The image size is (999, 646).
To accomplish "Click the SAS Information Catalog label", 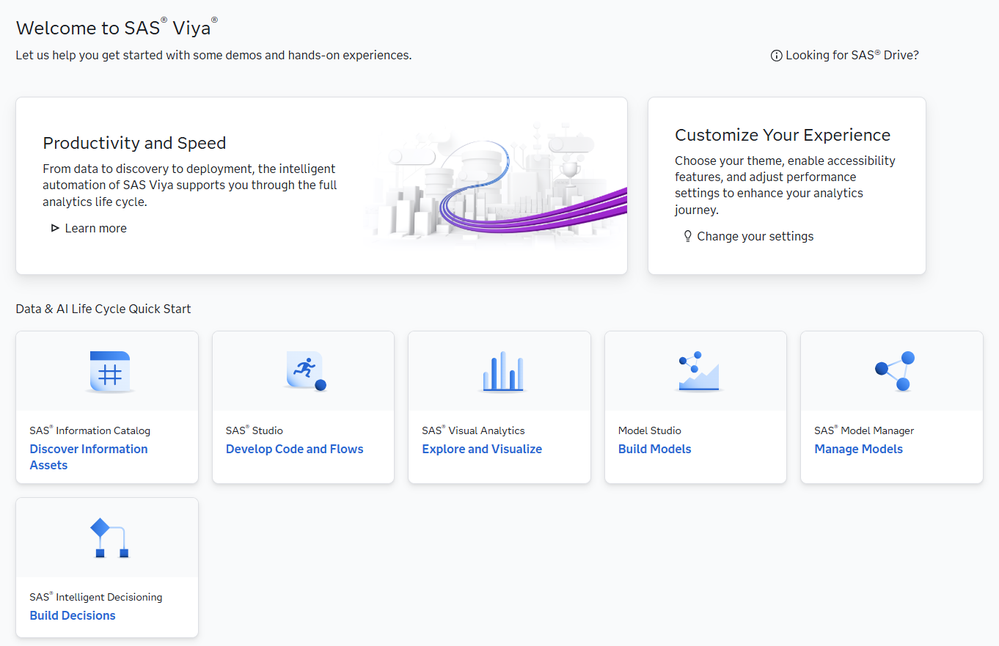I will [90, 431].
